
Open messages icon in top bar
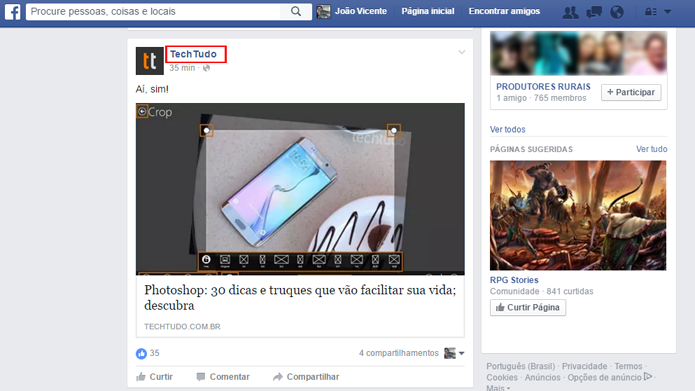pyautogui.click(x=594, y=12)
